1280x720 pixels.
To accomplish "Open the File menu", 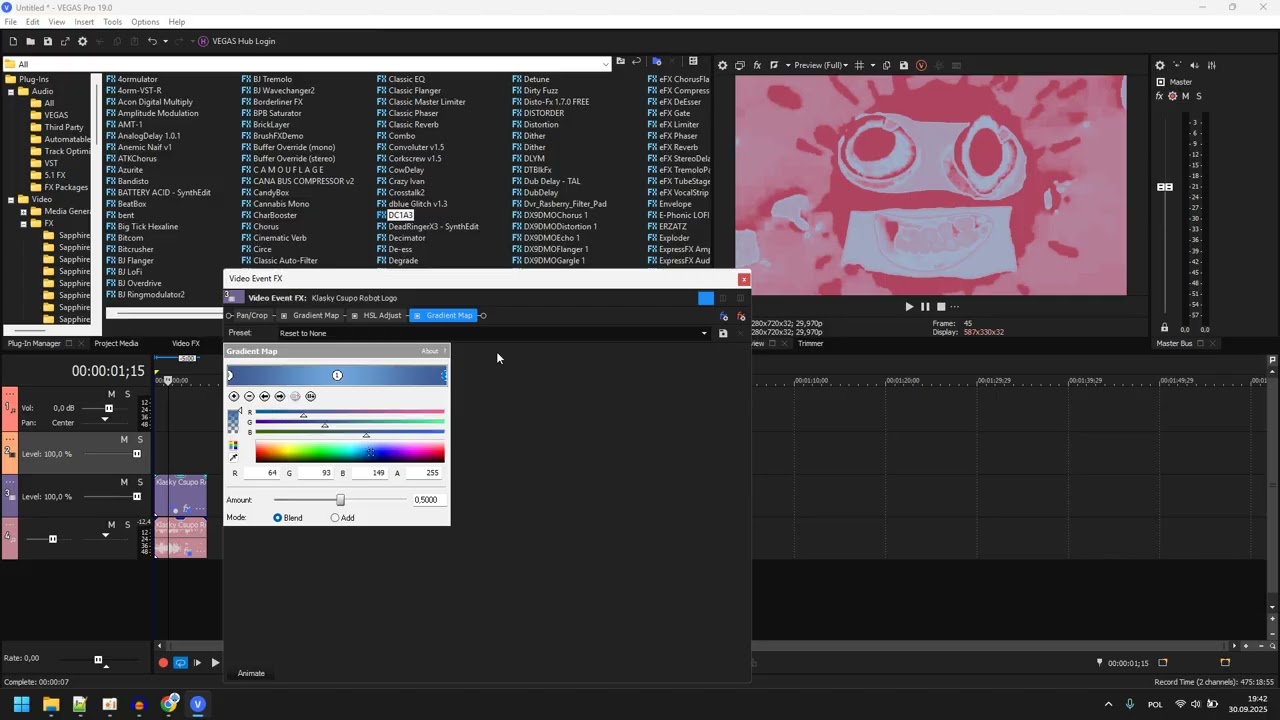I will 10,22.
